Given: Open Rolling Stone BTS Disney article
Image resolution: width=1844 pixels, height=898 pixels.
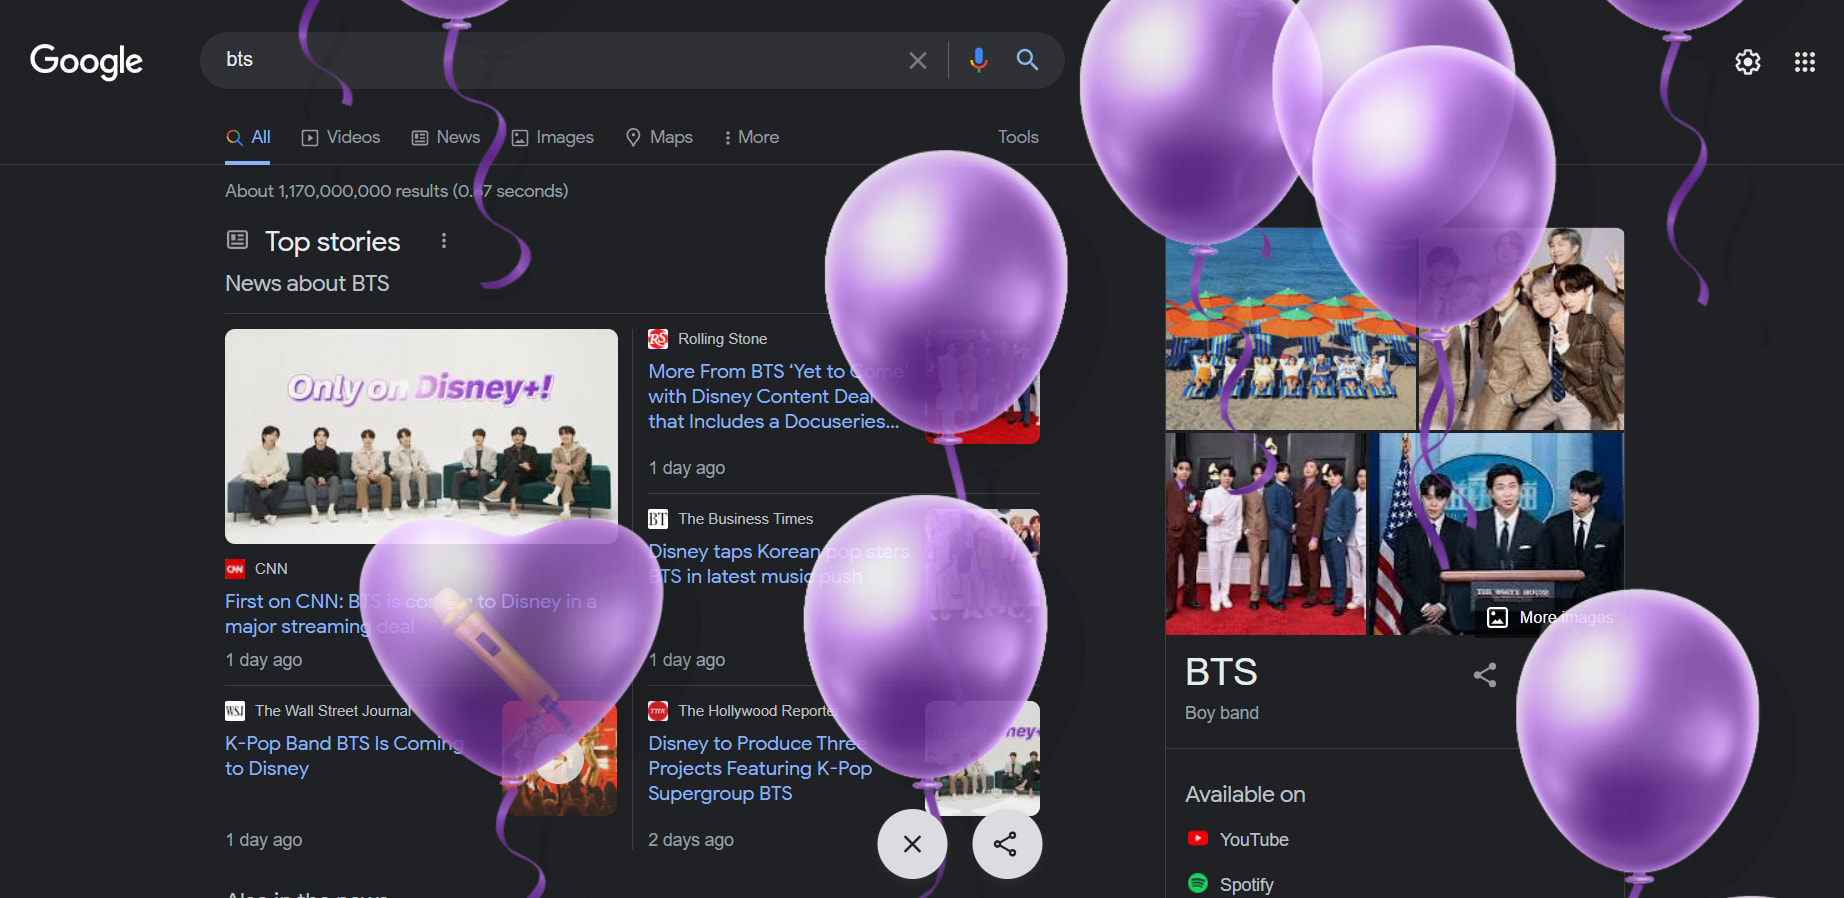Looking at the screenshot, I should coord(776,396).
